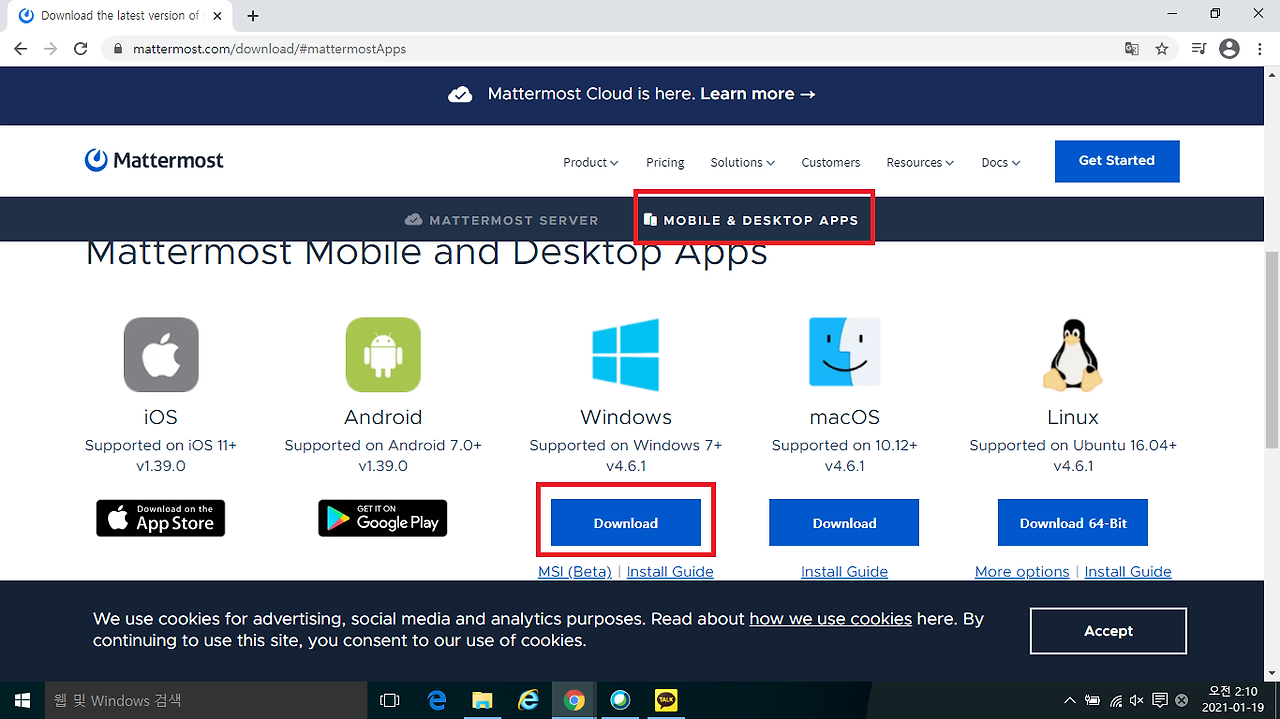
Task: Show hidden system tray icons
Action: [1069, 701]
